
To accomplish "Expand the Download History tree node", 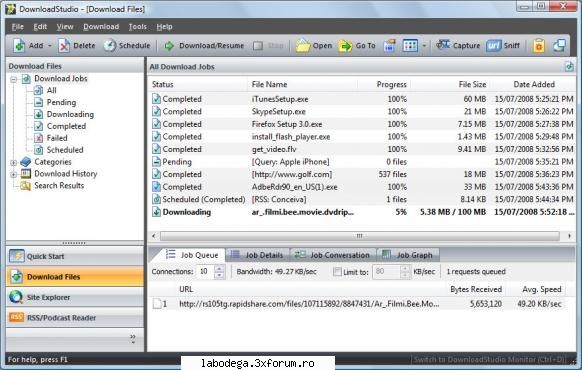I will [14, 174].
